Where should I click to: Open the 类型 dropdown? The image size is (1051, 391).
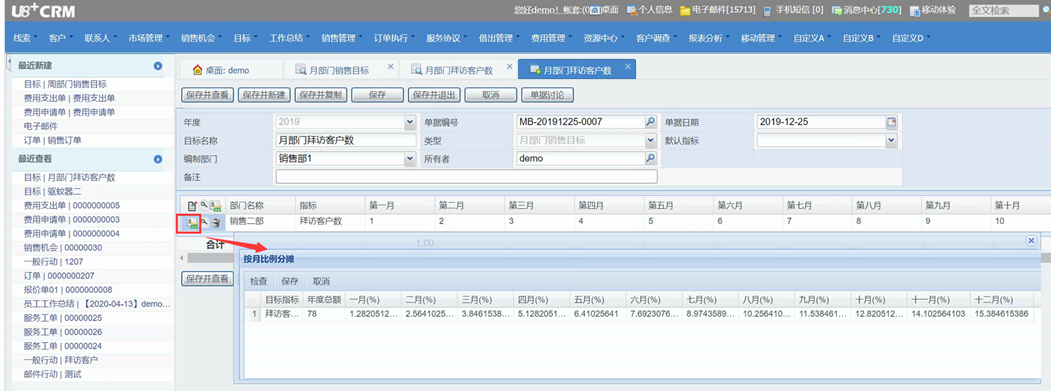tap(650, 140)
